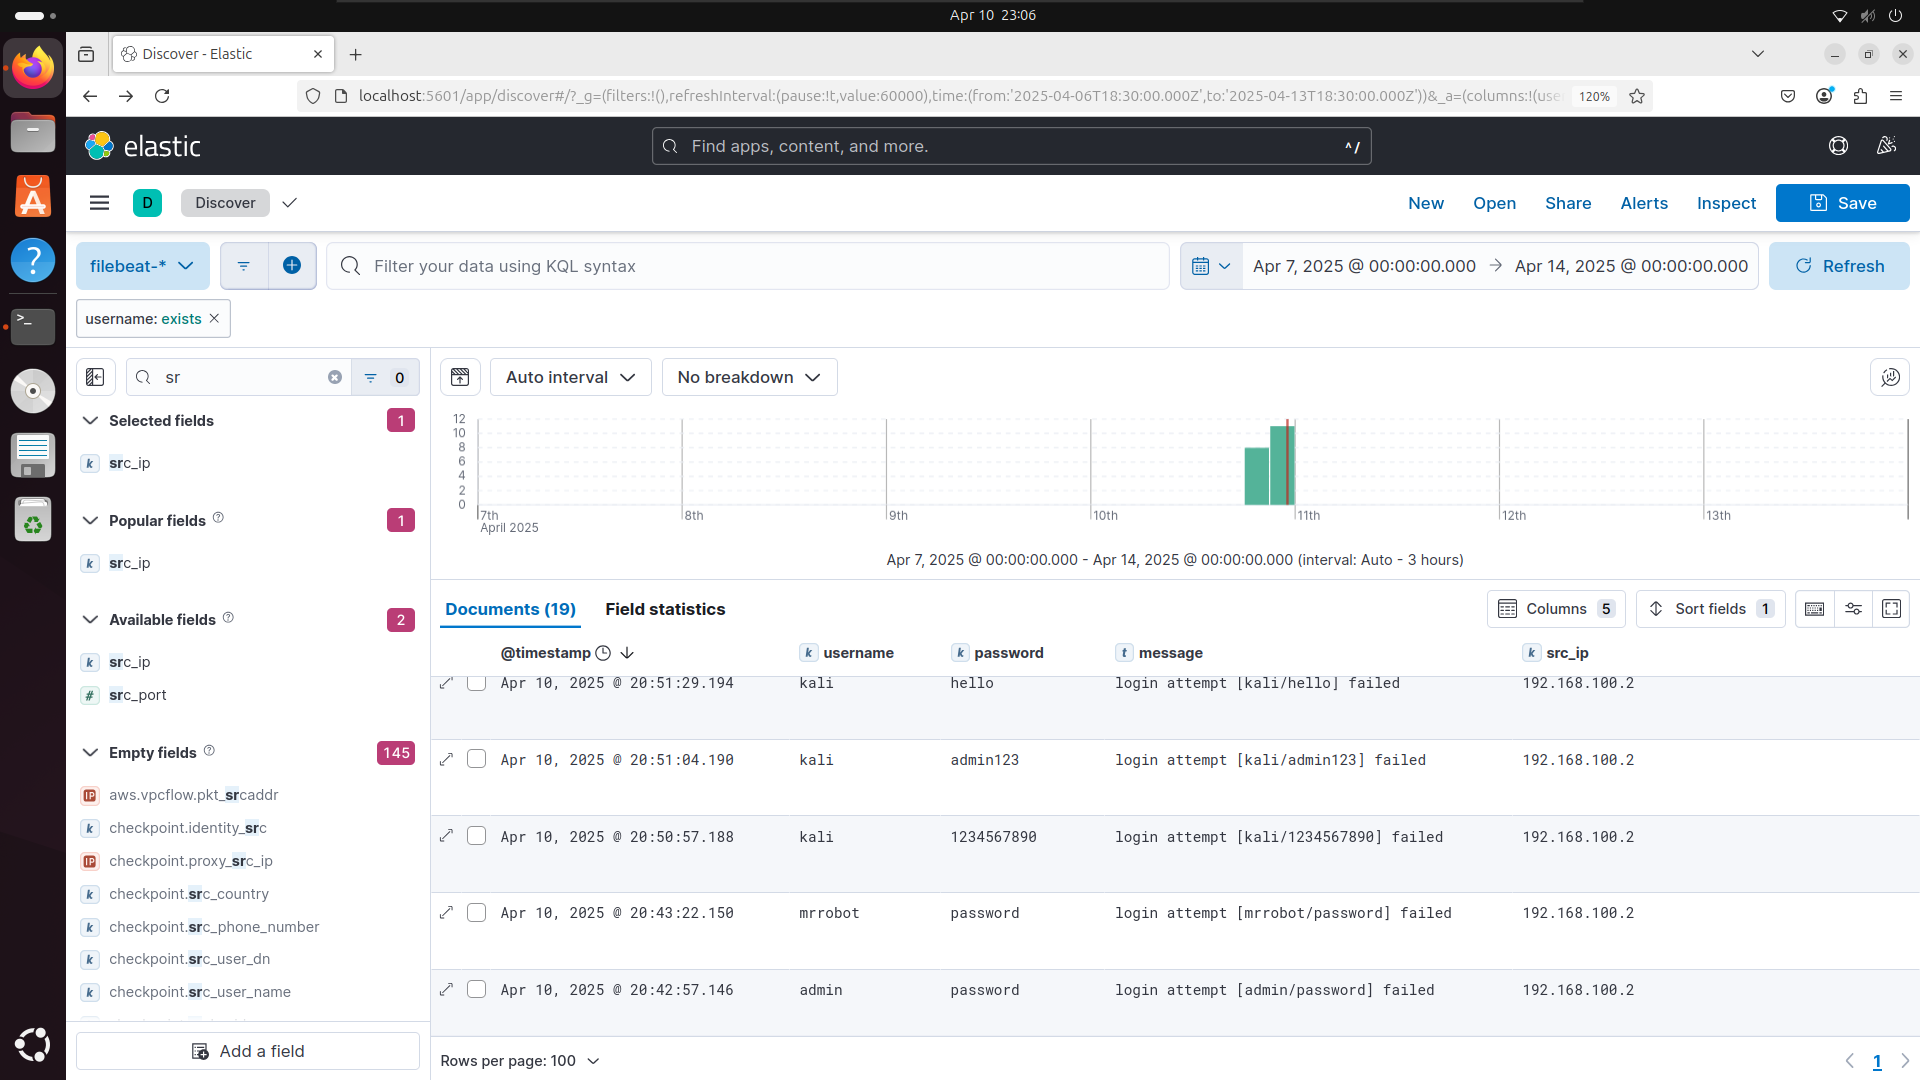Switch to the Field statistics tab
1920x1080 pixels.
click(665, 609)
